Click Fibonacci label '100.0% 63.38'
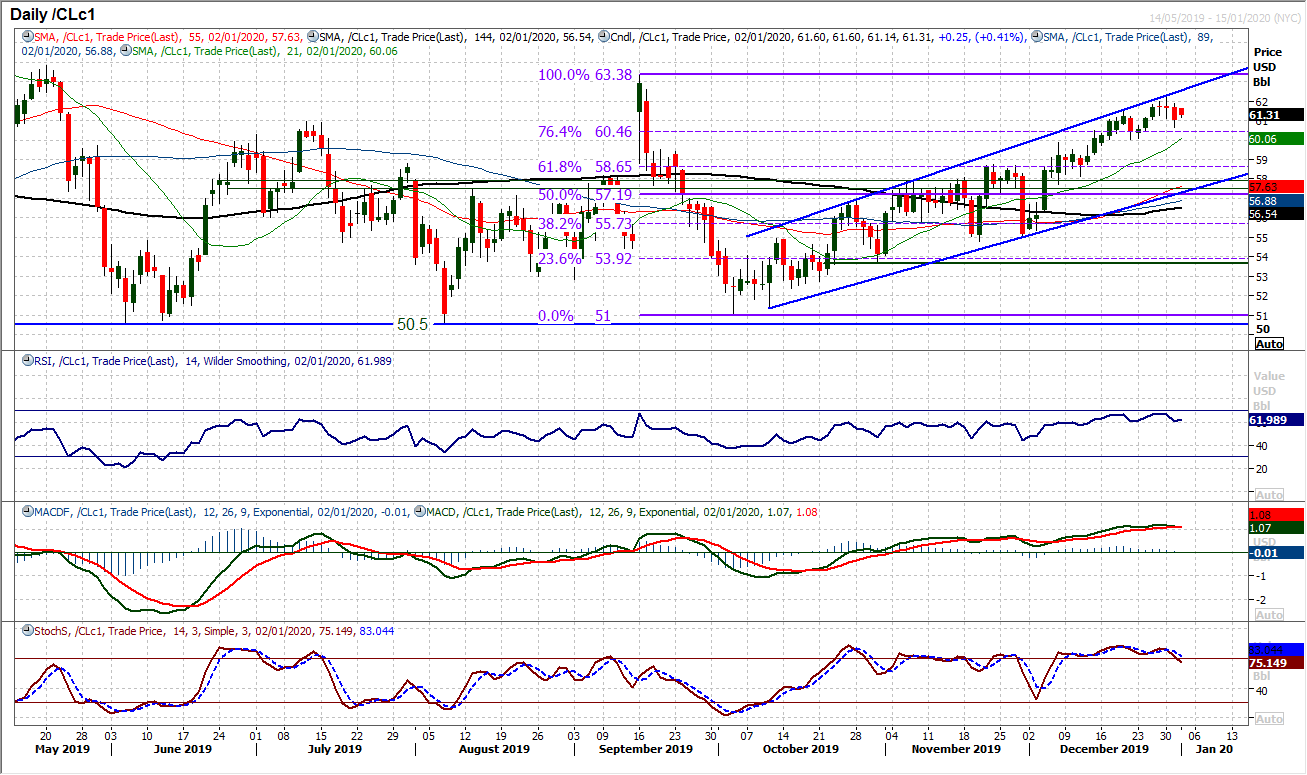Screen dimensions: 1307x775 (x=585, y=74)
